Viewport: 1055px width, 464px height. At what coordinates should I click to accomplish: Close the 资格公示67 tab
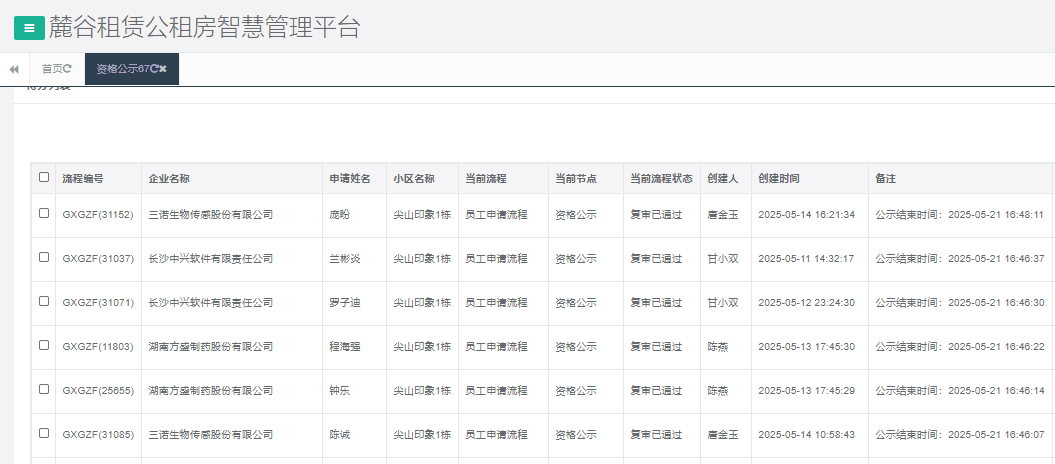[163, 69]
